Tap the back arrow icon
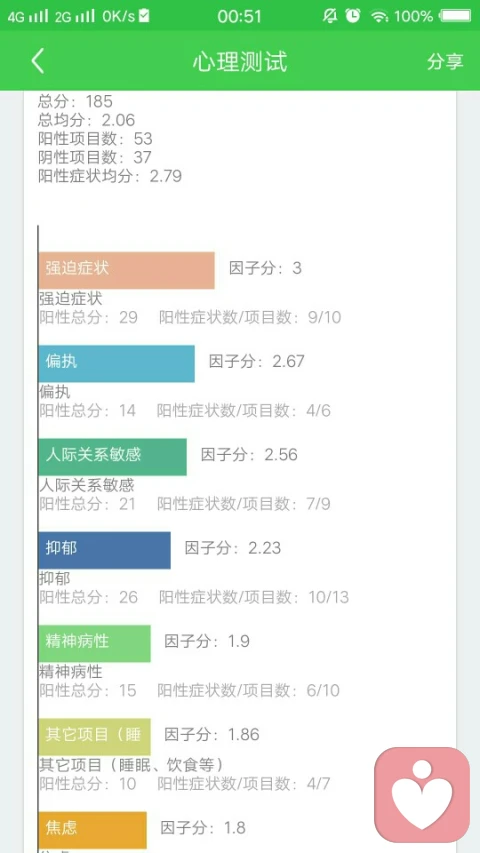 click(x=38, y=61)
